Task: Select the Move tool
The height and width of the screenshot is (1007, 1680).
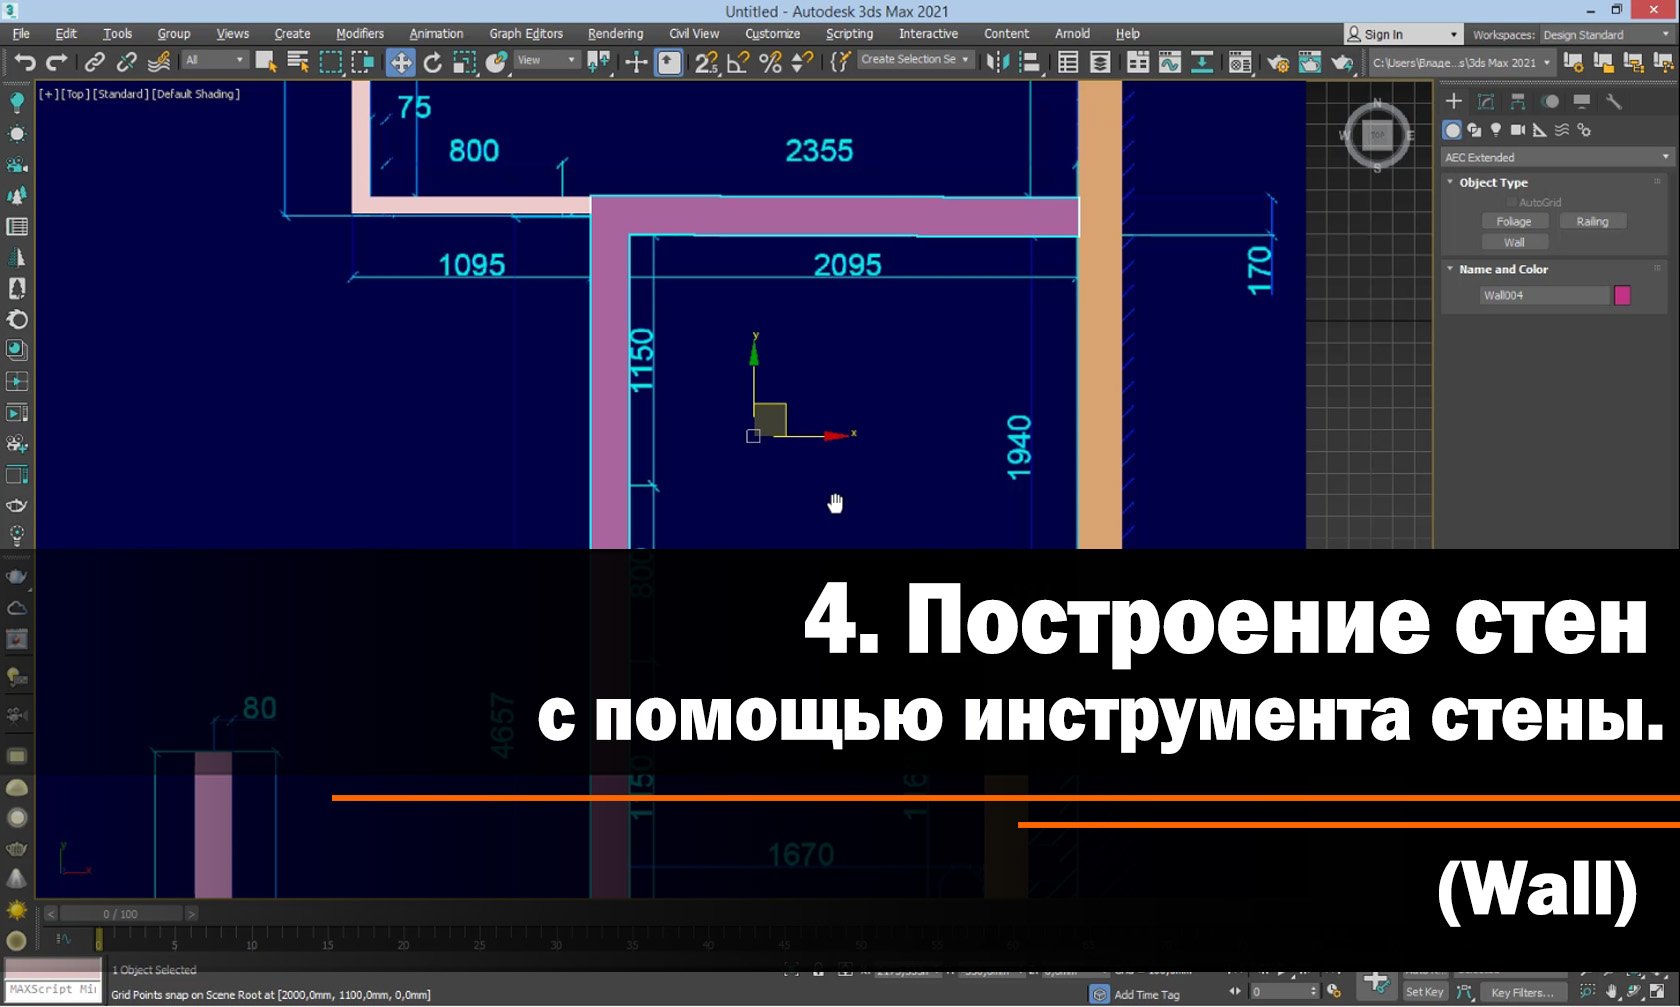Action: pos(400,62)
